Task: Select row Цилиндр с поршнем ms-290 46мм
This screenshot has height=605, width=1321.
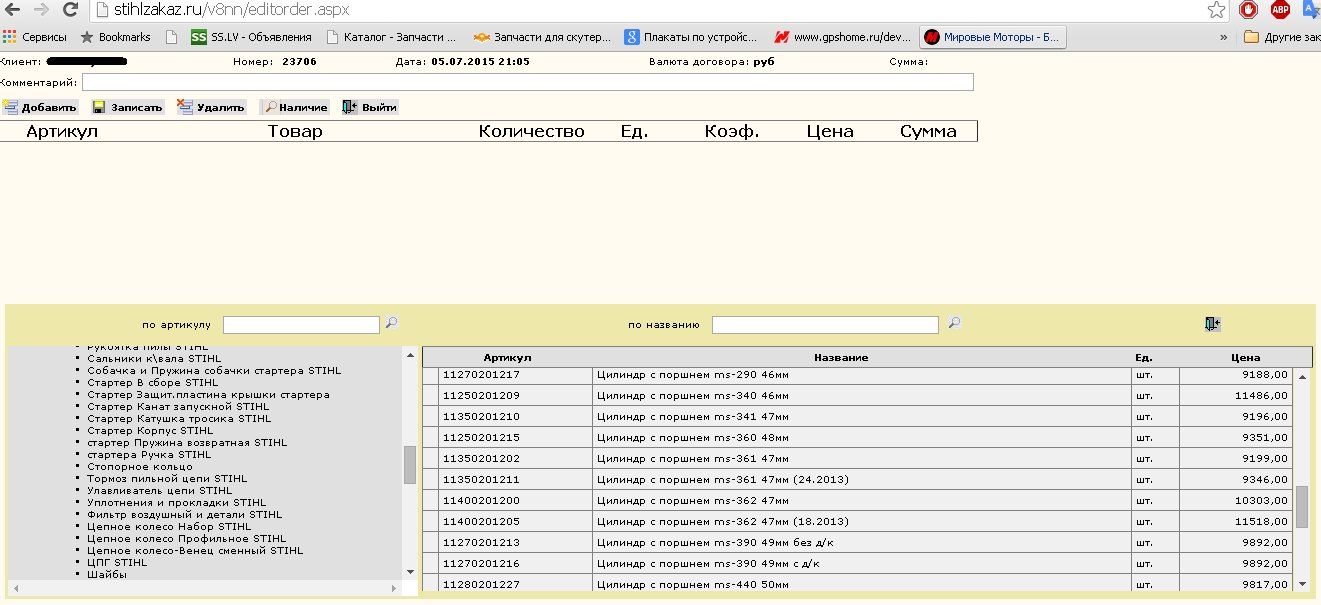Action: click(857, 374)
